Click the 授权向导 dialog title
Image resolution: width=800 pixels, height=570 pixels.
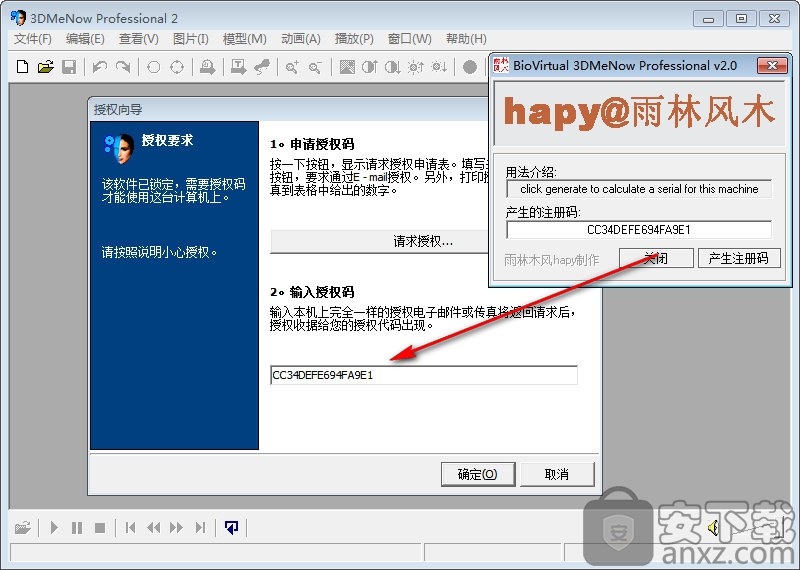pyautogui.click(x=118, y=110)
